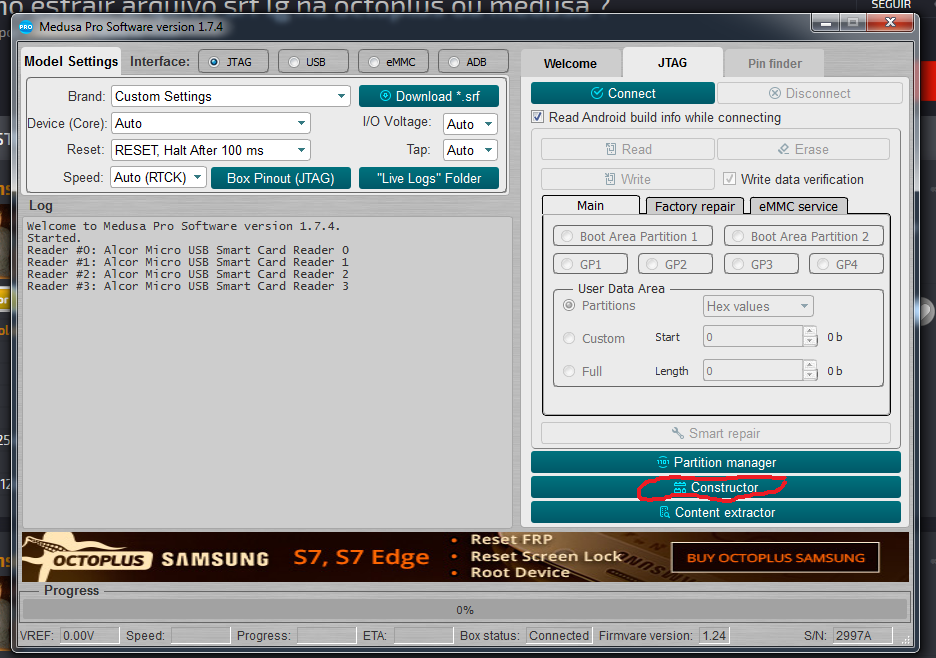Click the Connect button
This screenshot has width=936, height=658.
623,93
